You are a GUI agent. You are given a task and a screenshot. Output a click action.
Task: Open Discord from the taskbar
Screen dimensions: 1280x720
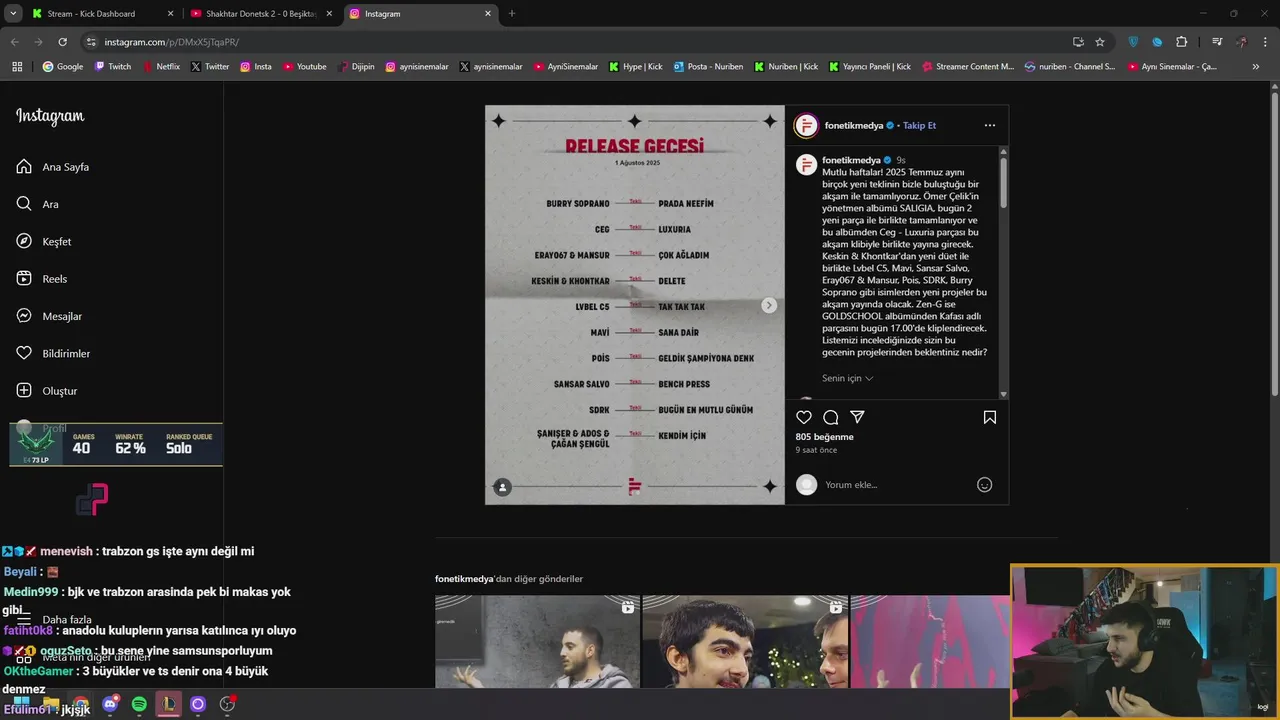pyautogui.click(x=110, y=704)
